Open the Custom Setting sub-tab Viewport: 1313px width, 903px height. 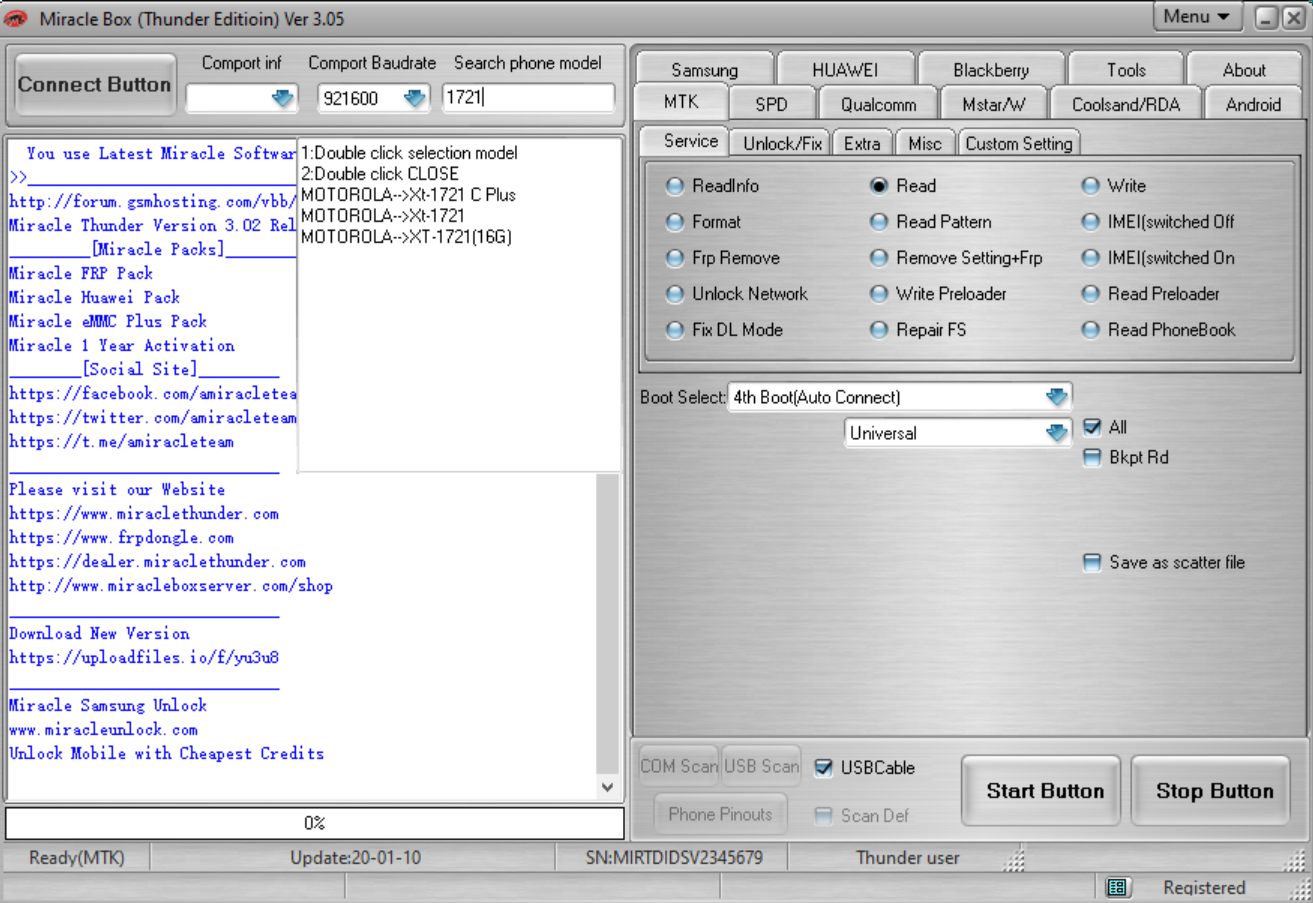(x=1018, y=143)
